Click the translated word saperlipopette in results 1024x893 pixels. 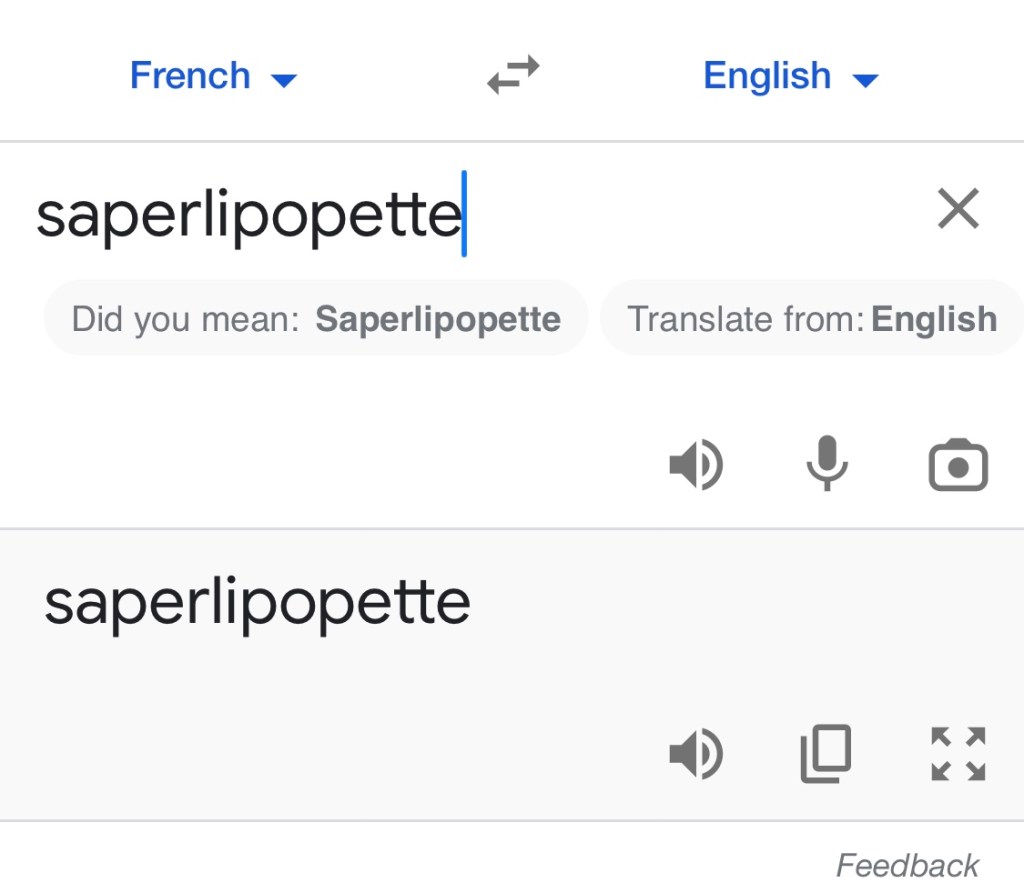pos(257,603)
